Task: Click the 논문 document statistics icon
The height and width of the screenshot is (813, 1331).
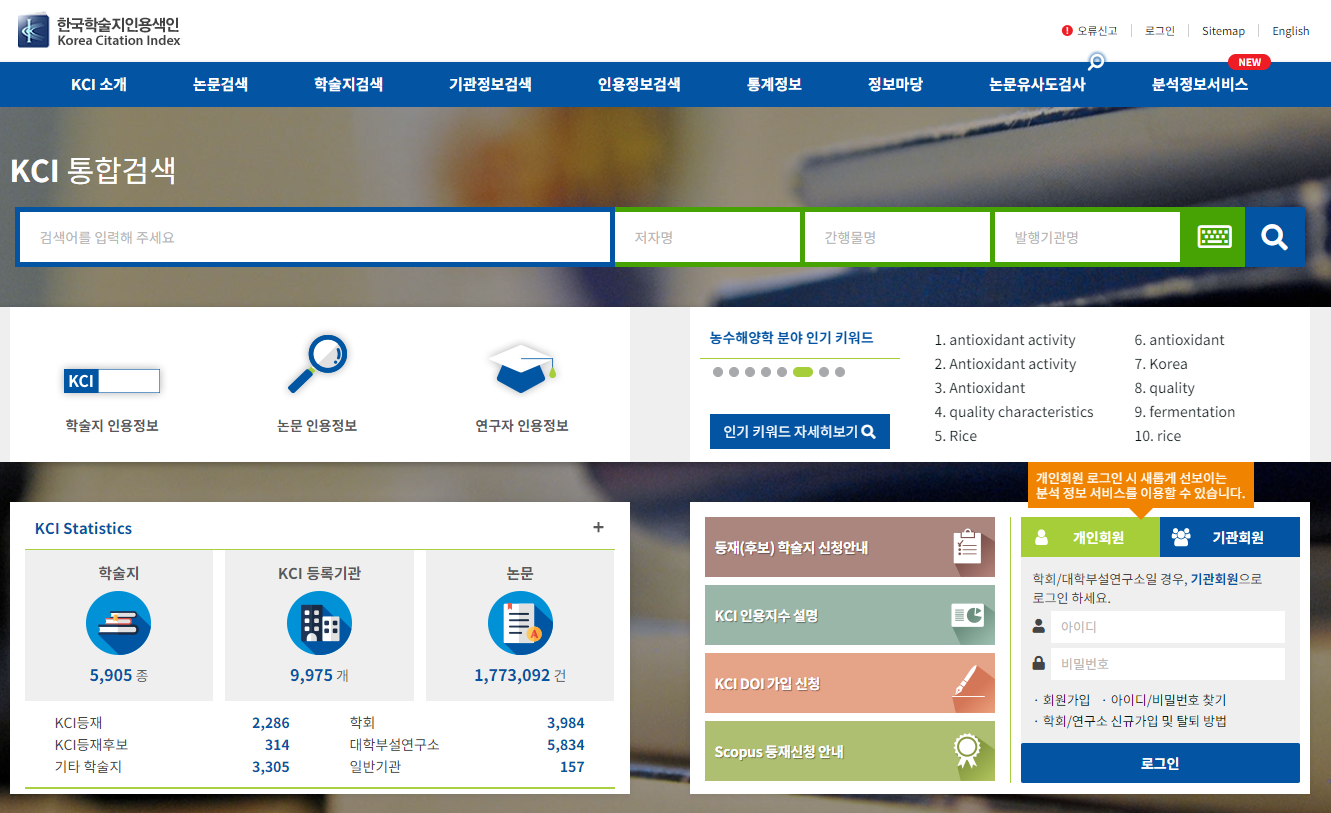Action: click(520, 624)
